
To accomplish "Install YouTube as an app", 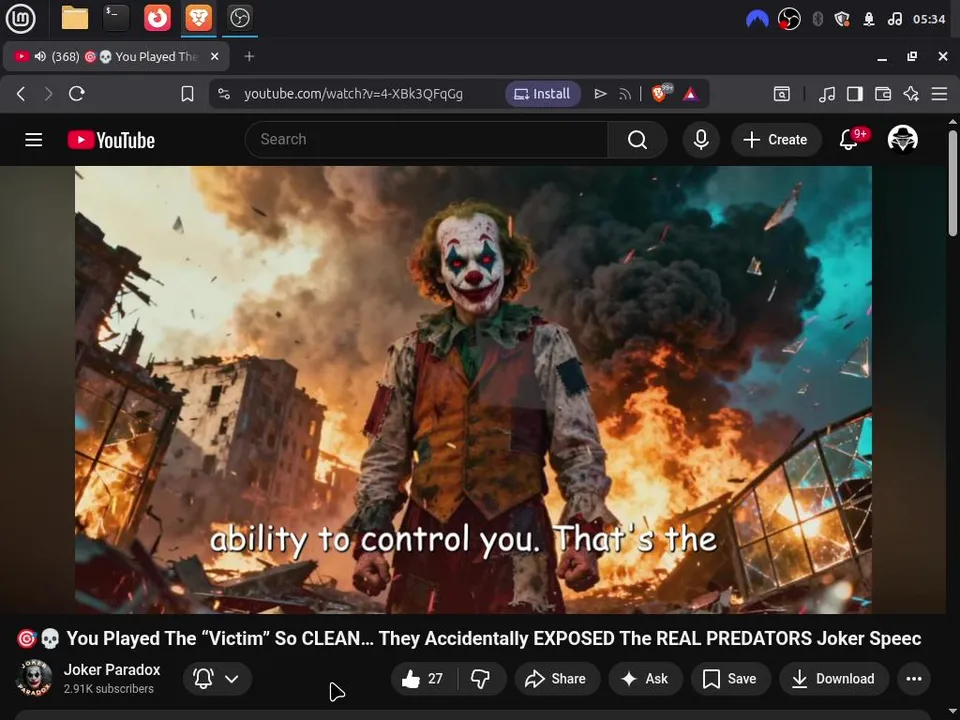I will 542,94.
